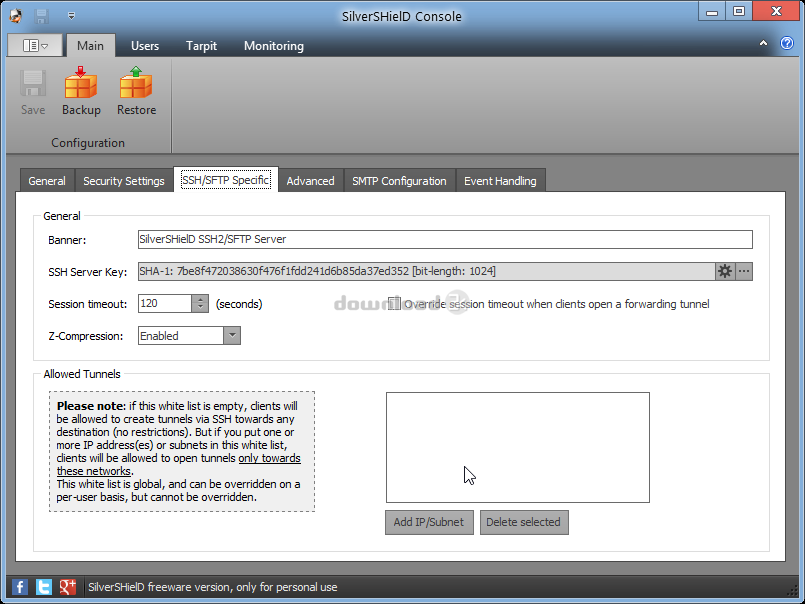Image resolution: width=805 pixels, height=604 pixels.
Task: Open the SSH server key gear settings
Action: click(724, 271)
